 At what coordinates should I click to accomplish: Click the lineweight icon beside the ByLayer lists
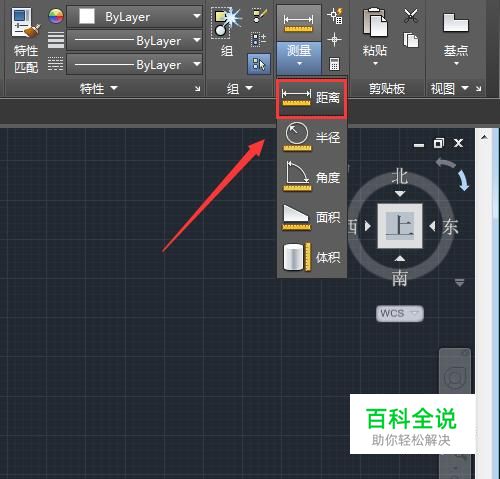[56, 40]
